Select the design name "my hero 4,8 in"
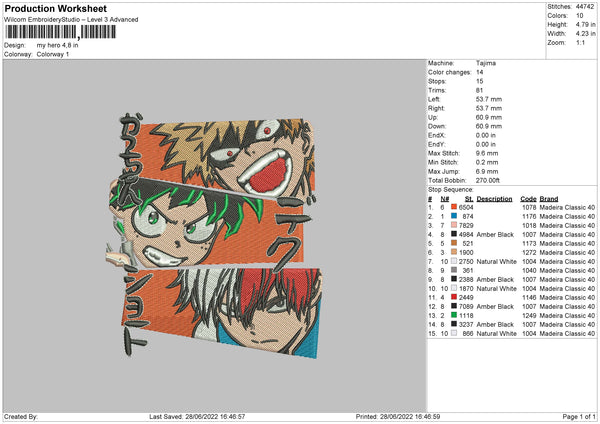Viewport: 600px width, 424px height. tap(57, 45)
